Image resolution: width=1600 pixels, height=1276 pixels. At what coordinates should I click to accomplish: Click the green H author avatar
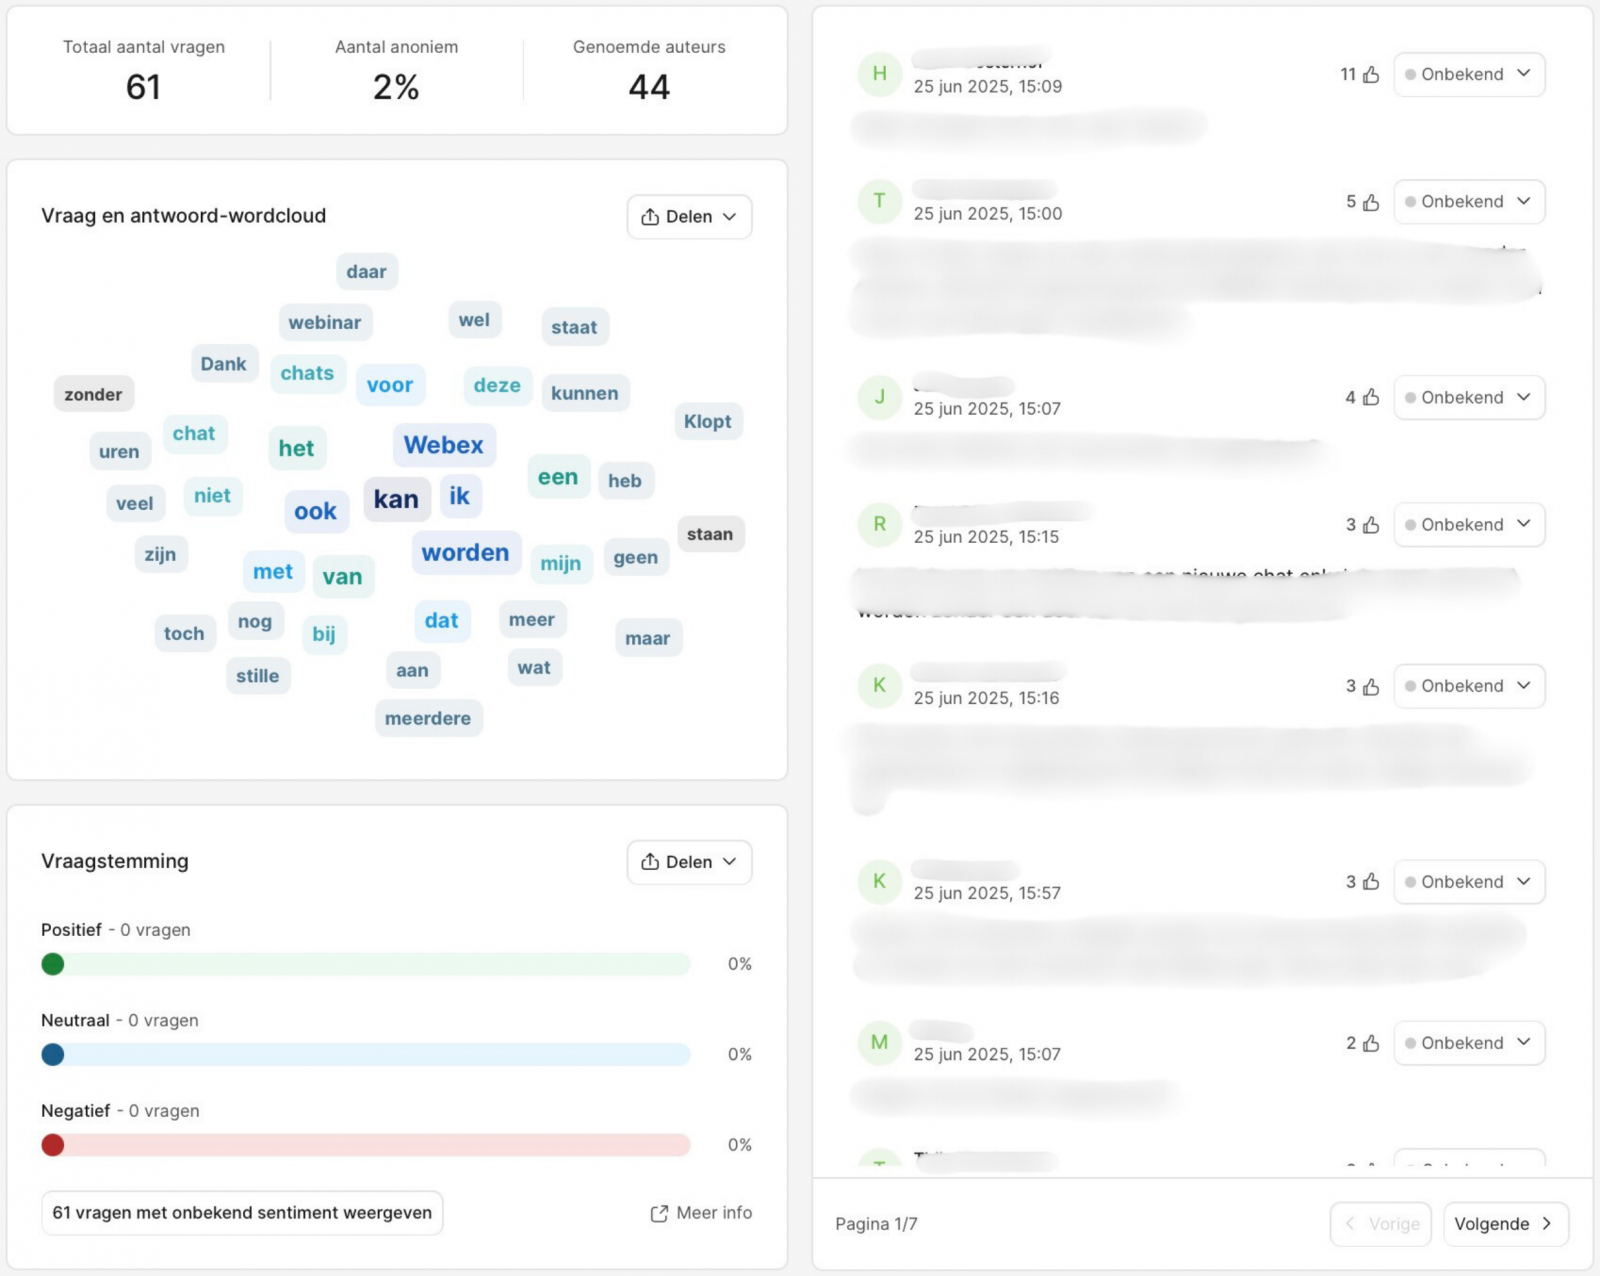(879, 74)
